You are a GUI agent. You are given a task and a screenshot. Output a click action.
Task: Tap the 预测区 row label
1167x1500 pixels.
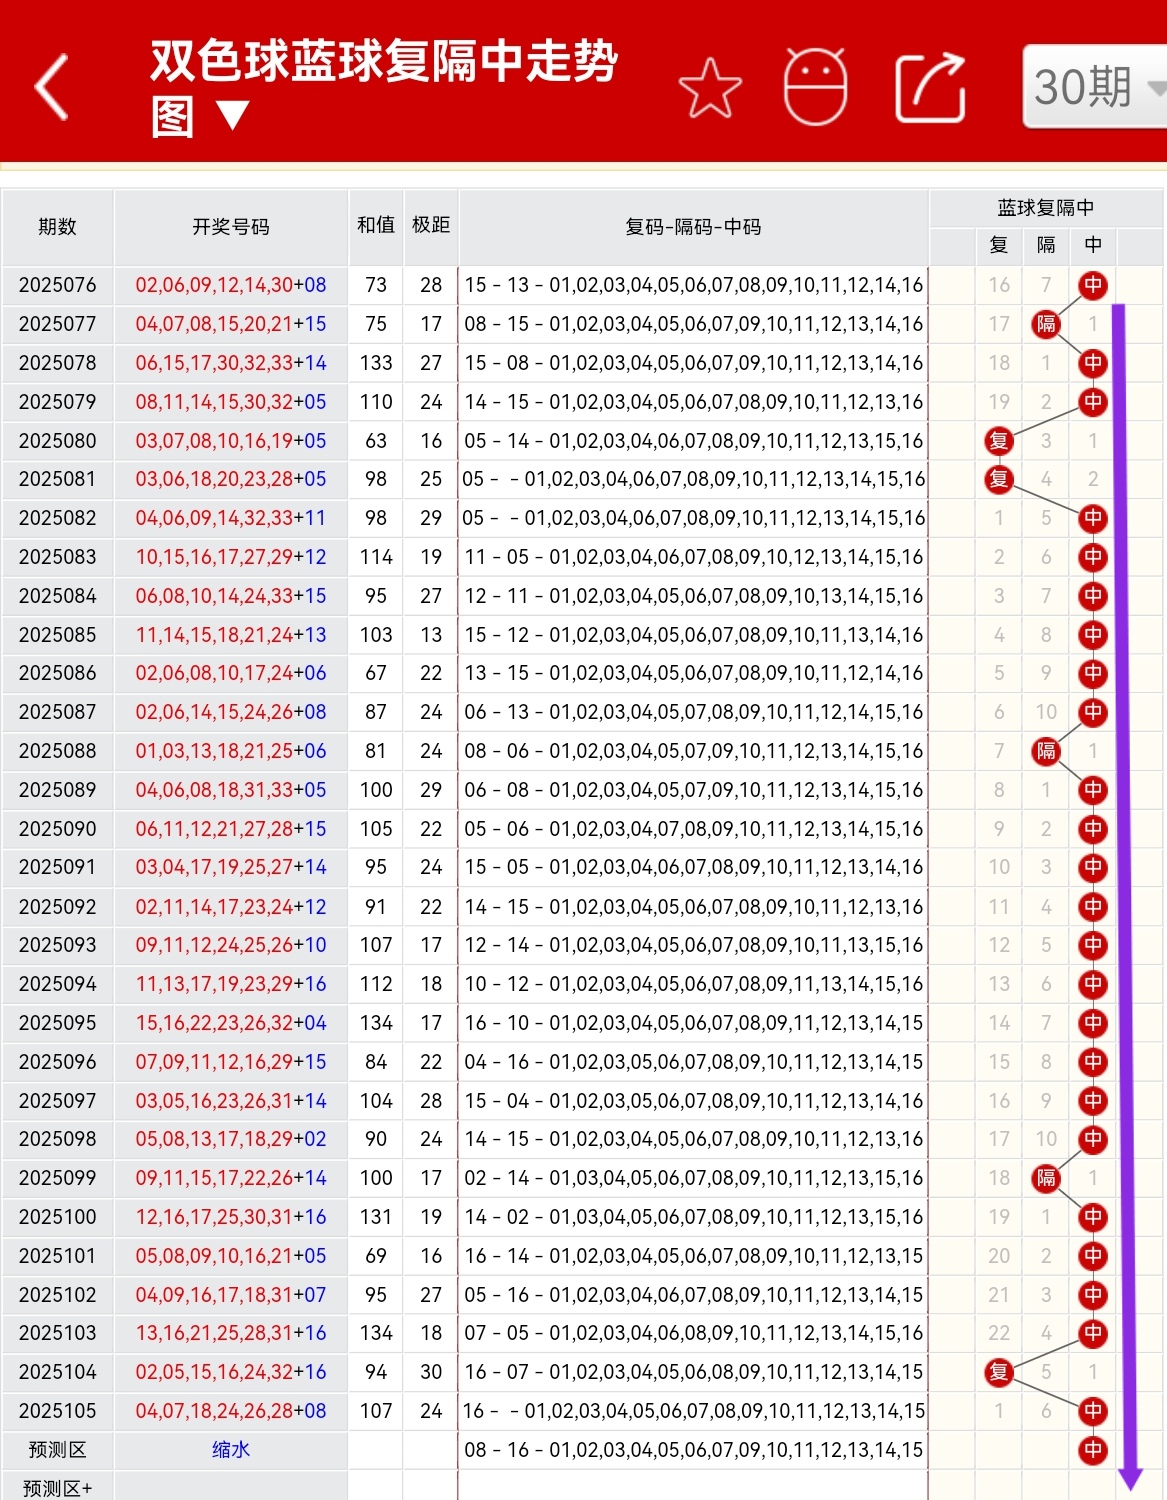tap(57, 1450)
